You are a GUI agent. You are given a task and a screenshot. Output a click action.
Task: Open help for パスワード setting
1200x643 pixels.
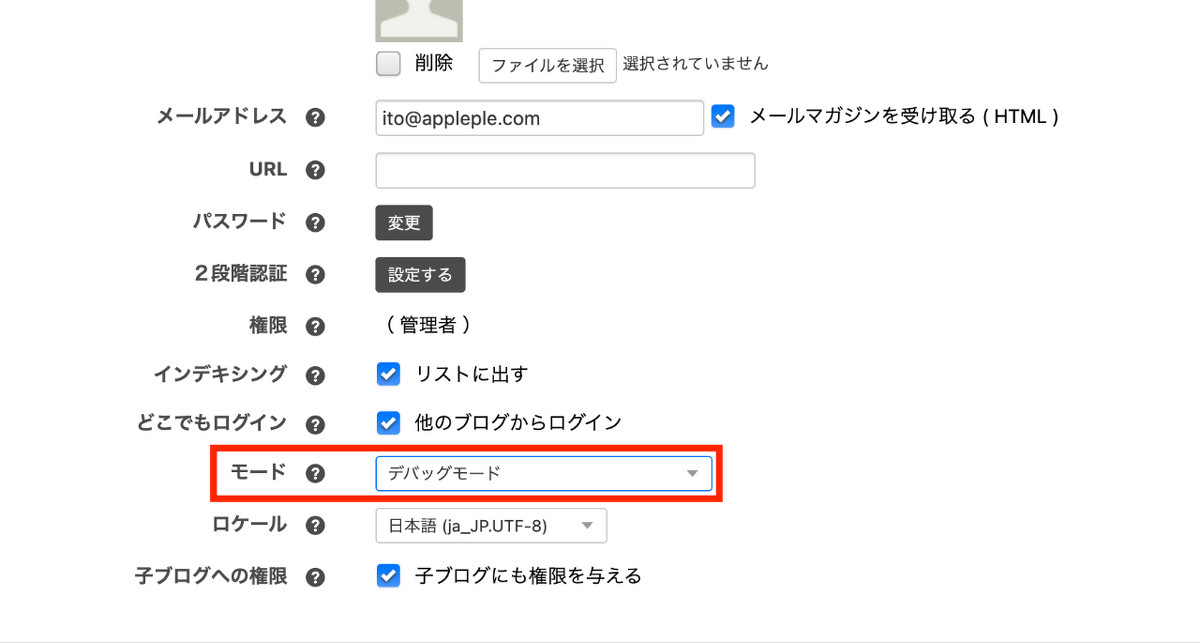point(315,222)
